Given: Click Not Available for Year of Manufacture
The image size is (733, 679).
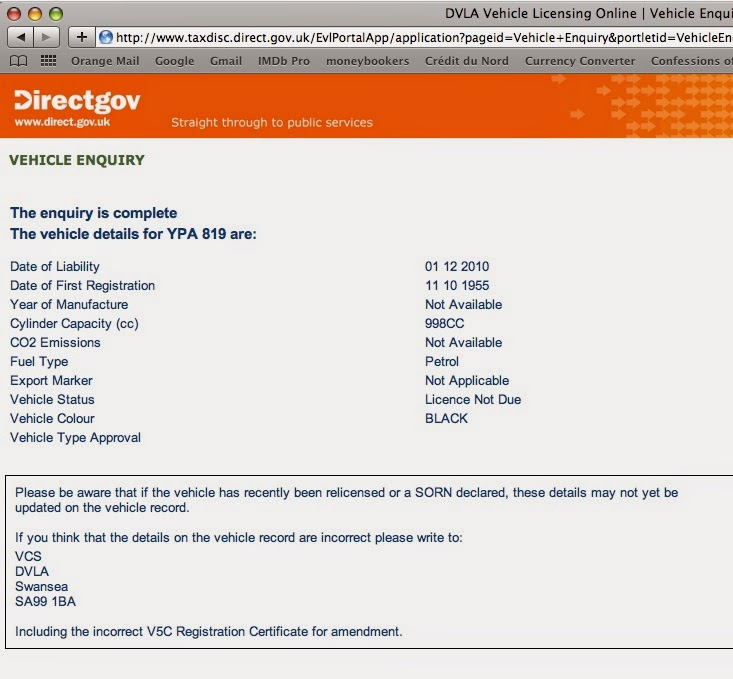Looking at the screenshot, I should (463, 304).
